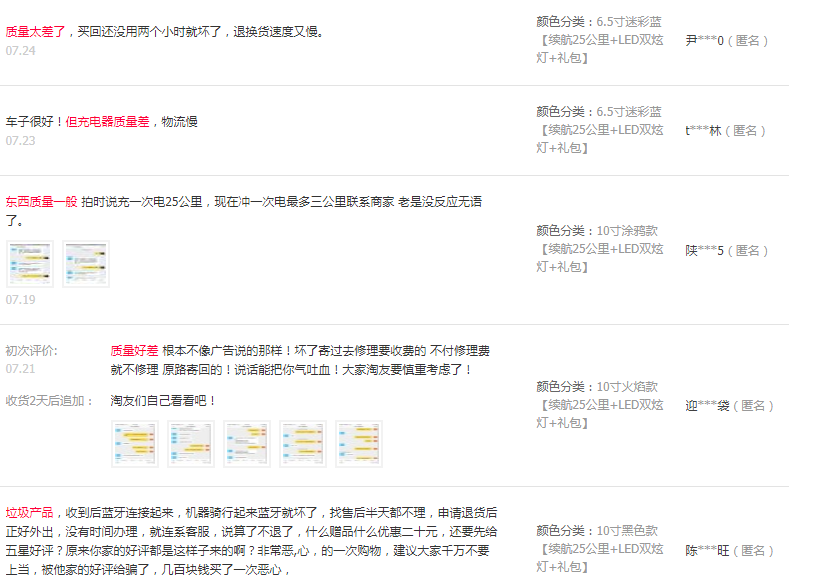View third photo under 淘友们自己看看吧
815x579 pixels.
(x=246, y=444)
